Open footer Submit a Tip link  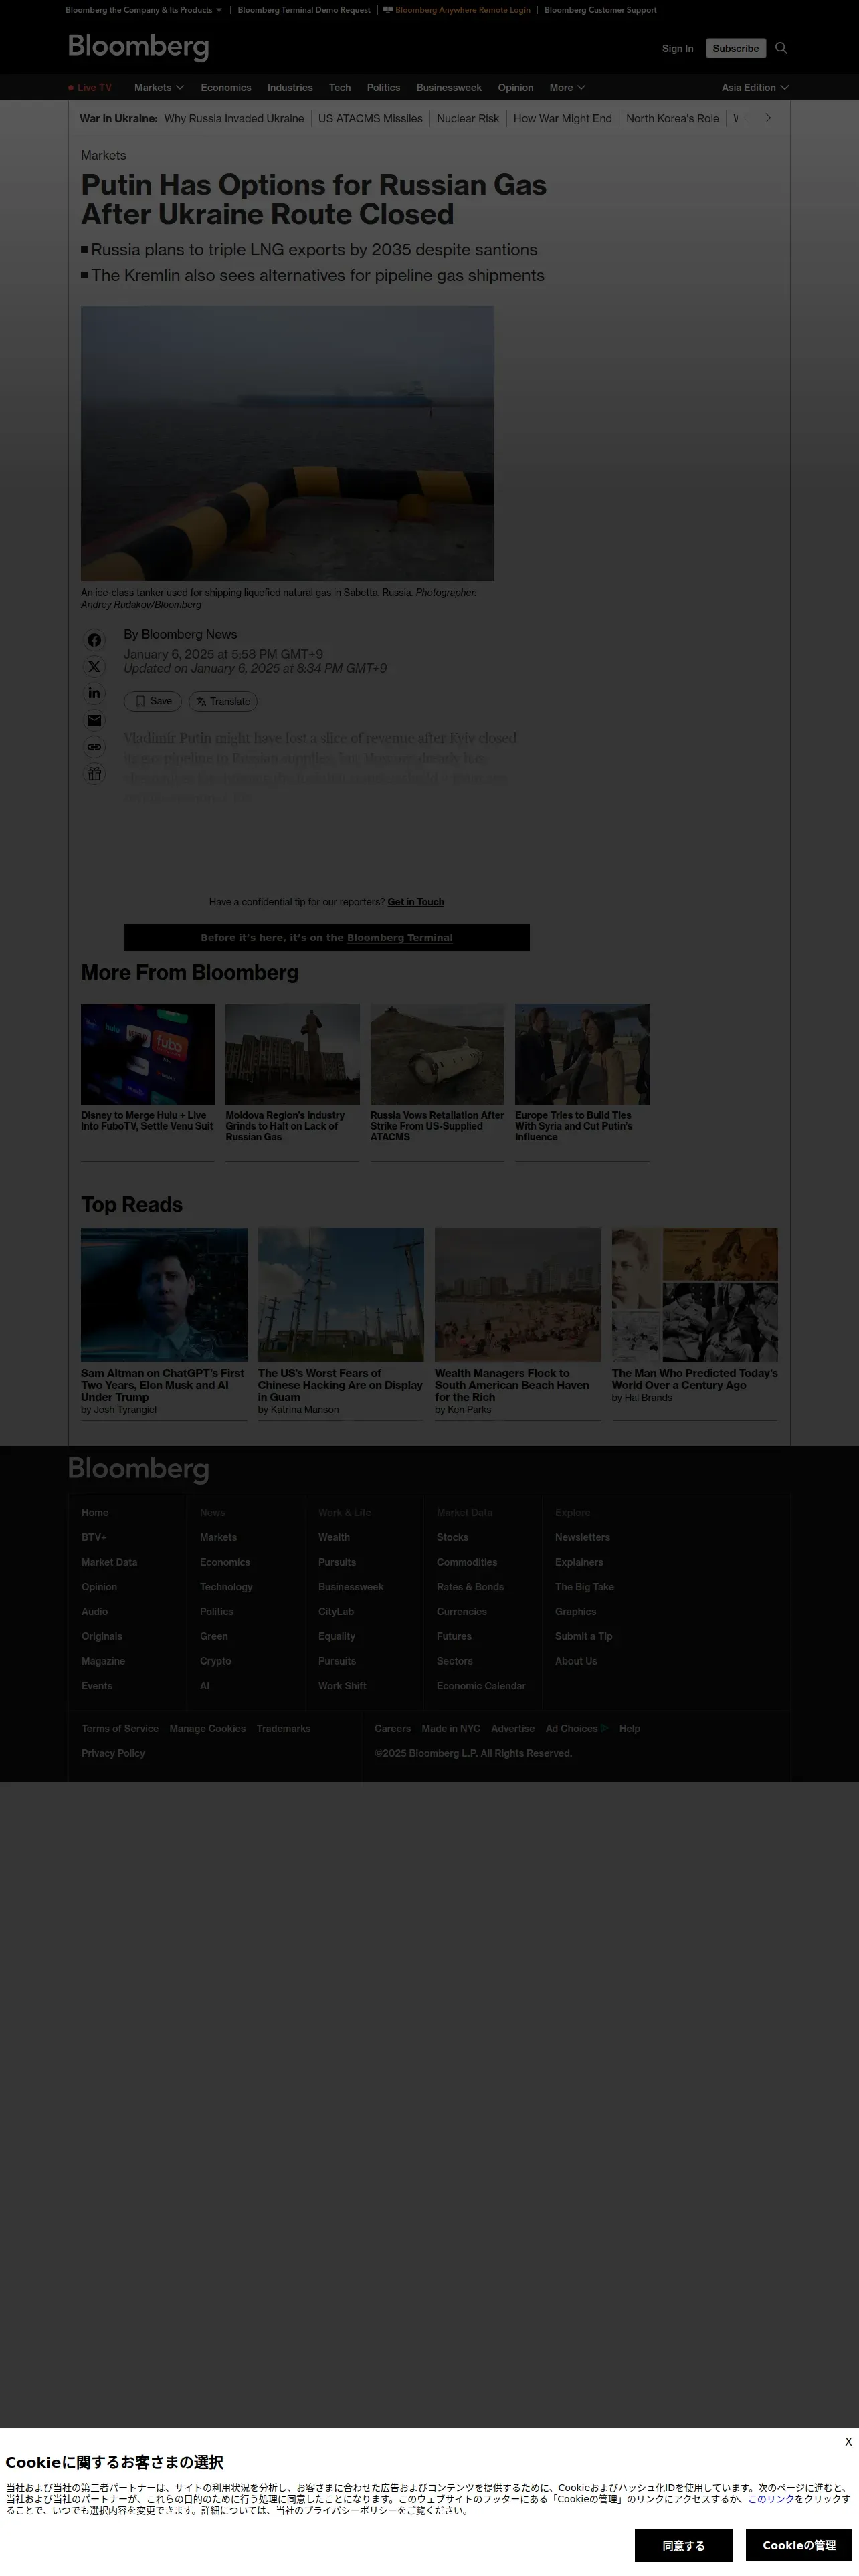tap(583, 1636)
